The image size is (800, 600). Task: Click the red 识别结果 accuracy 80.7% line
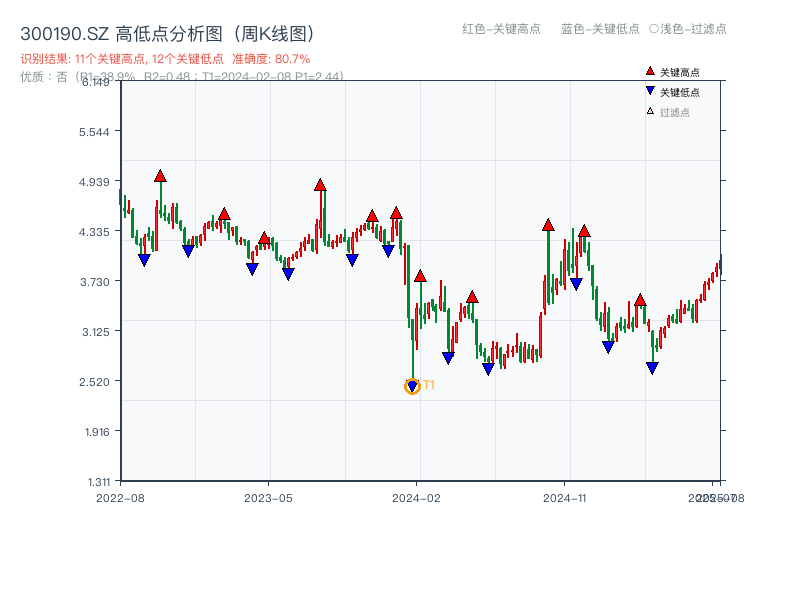pos(165,59)
